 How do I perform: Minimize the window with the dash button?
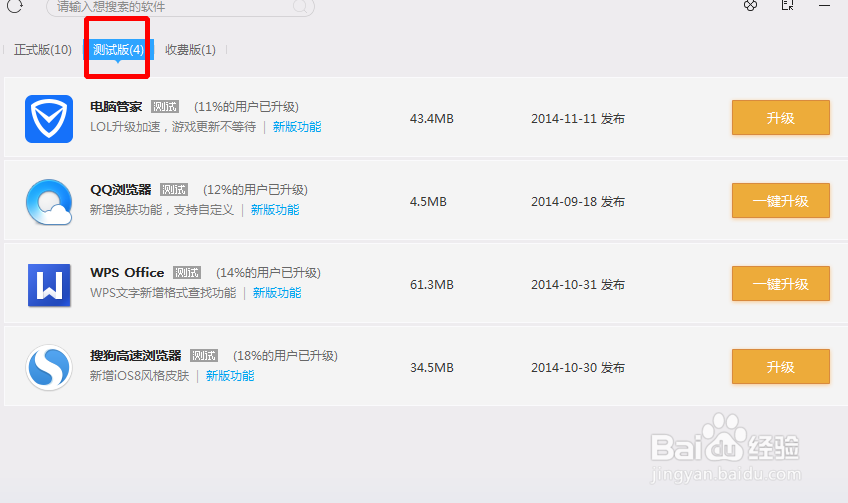[824, 5]
